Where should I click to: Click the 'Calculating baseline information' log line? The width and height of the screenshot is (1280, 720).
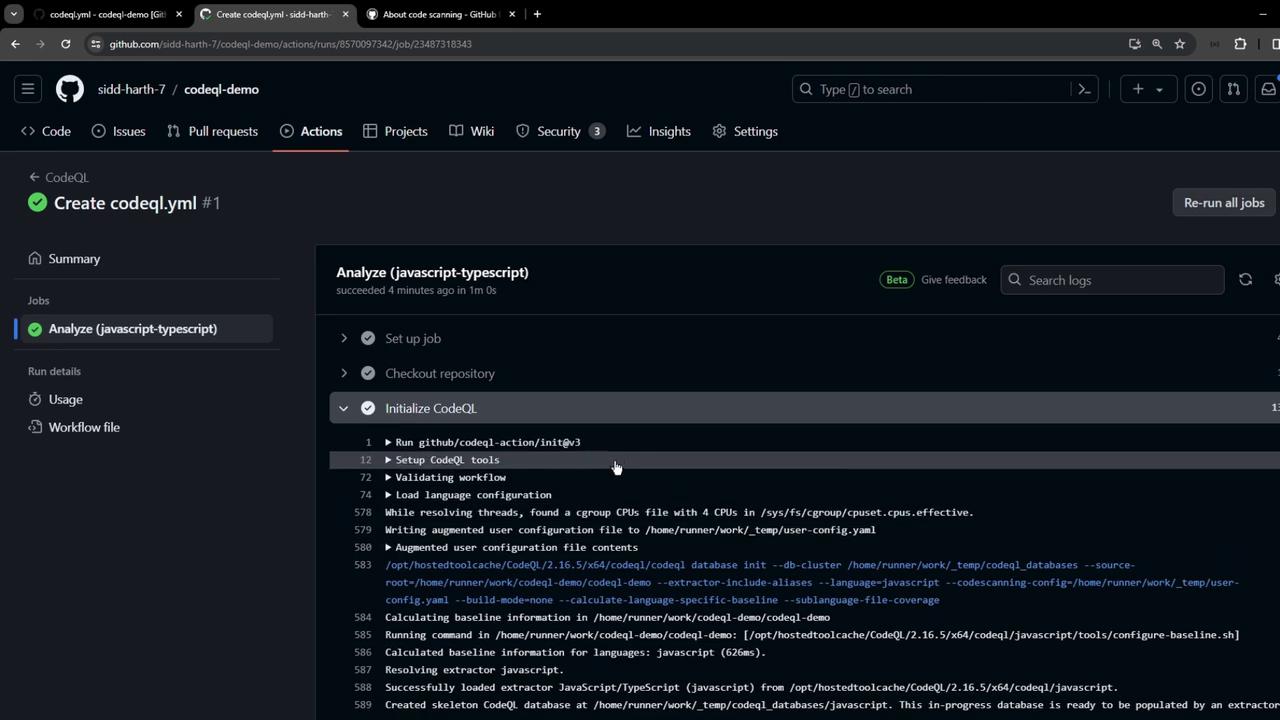point(607,617)
